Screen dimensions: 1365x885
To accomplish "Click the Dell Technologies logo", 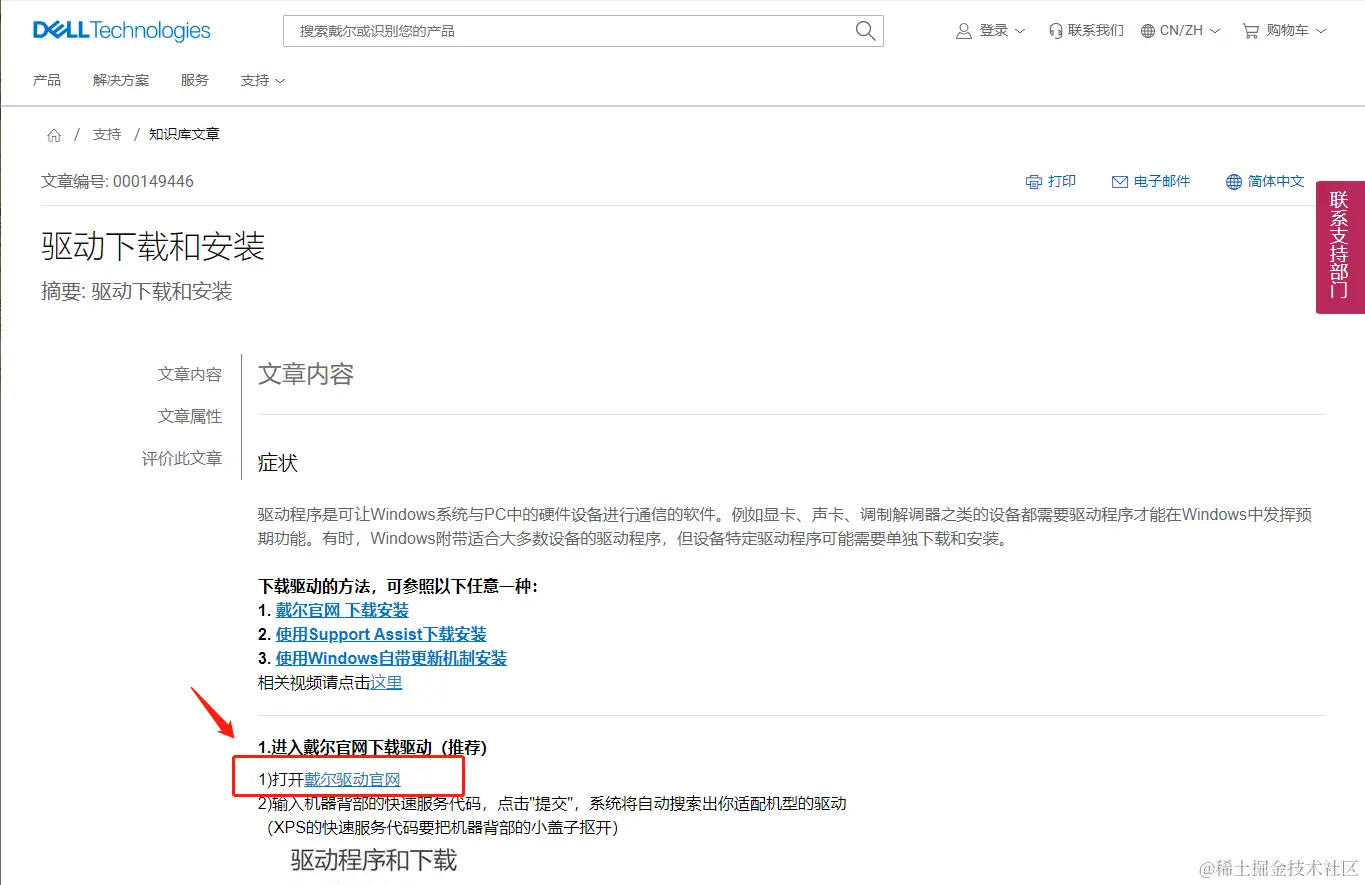I will [122, 31].
